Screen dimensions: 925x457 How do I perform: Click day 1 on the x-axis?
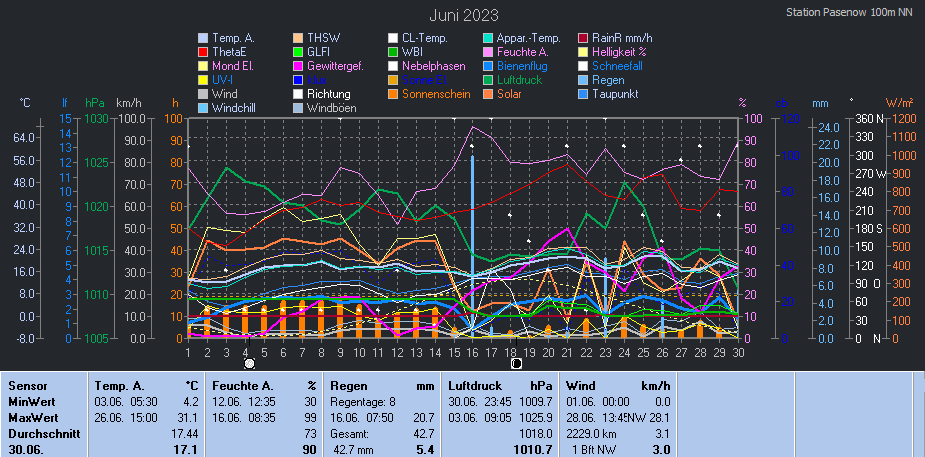(188, 352)
